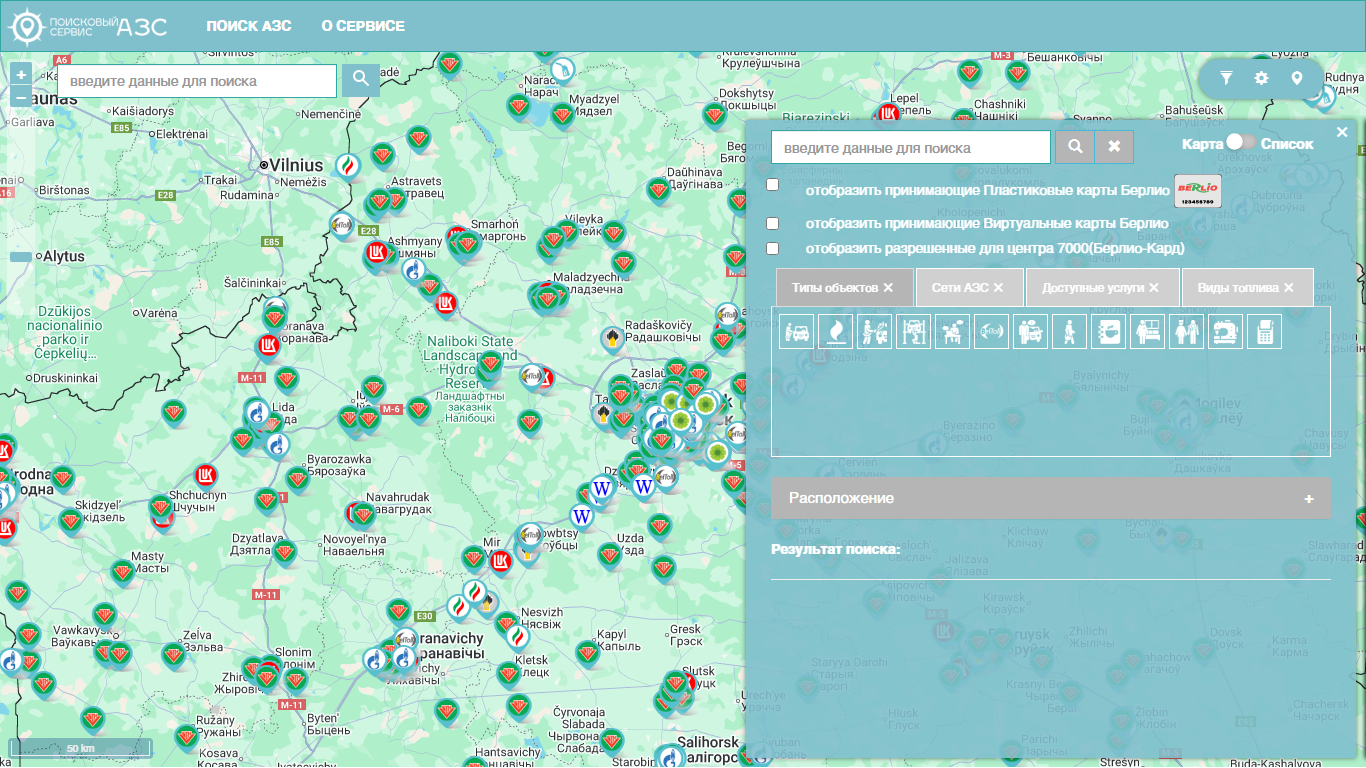
Task: Click the green marker near Skidzyel'
Action: [x=70, y=520]
